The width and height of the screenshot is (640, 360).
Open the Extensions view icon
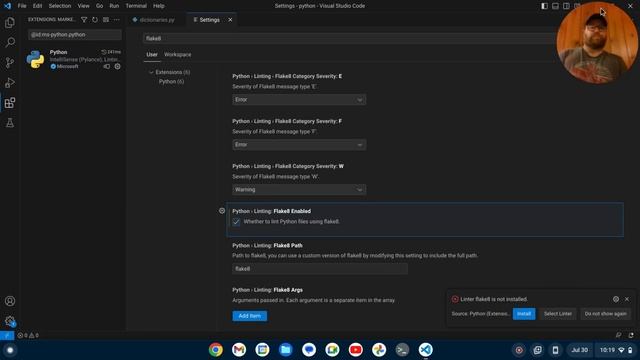coord(10,102)
